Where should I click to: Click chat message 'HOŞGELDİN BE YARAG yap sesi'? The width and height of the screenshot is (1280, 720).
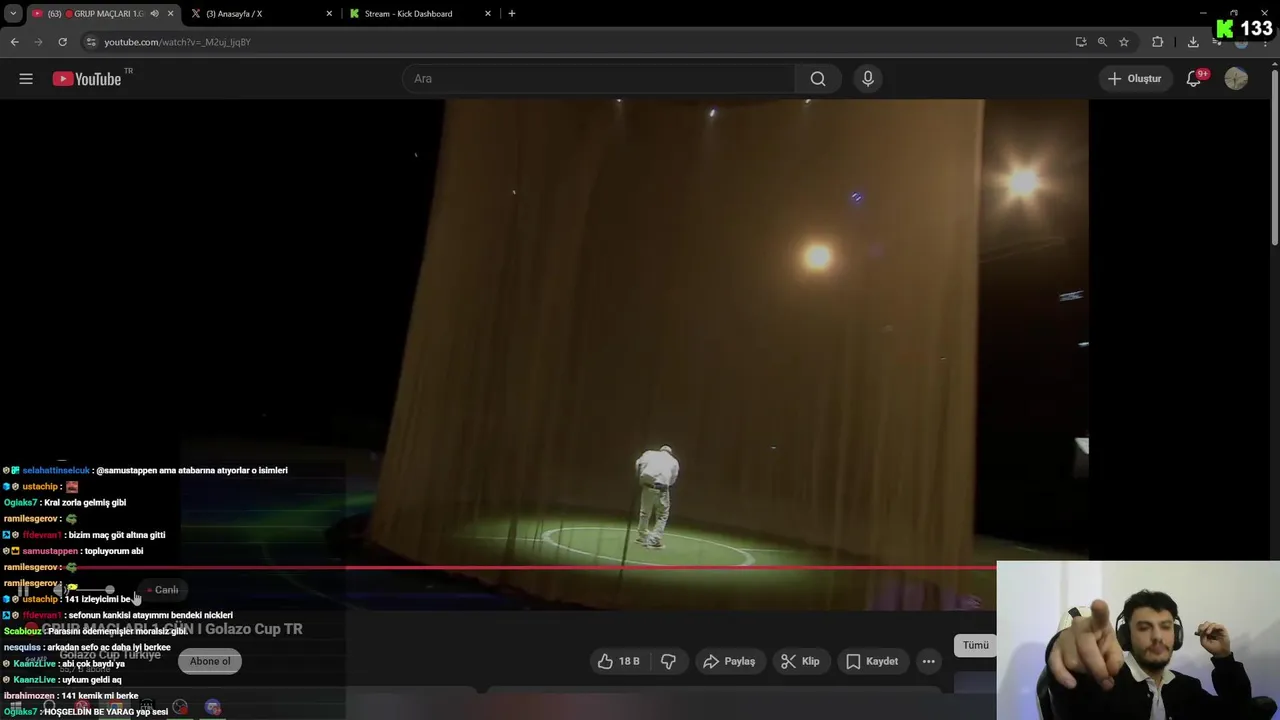(106, 712)
